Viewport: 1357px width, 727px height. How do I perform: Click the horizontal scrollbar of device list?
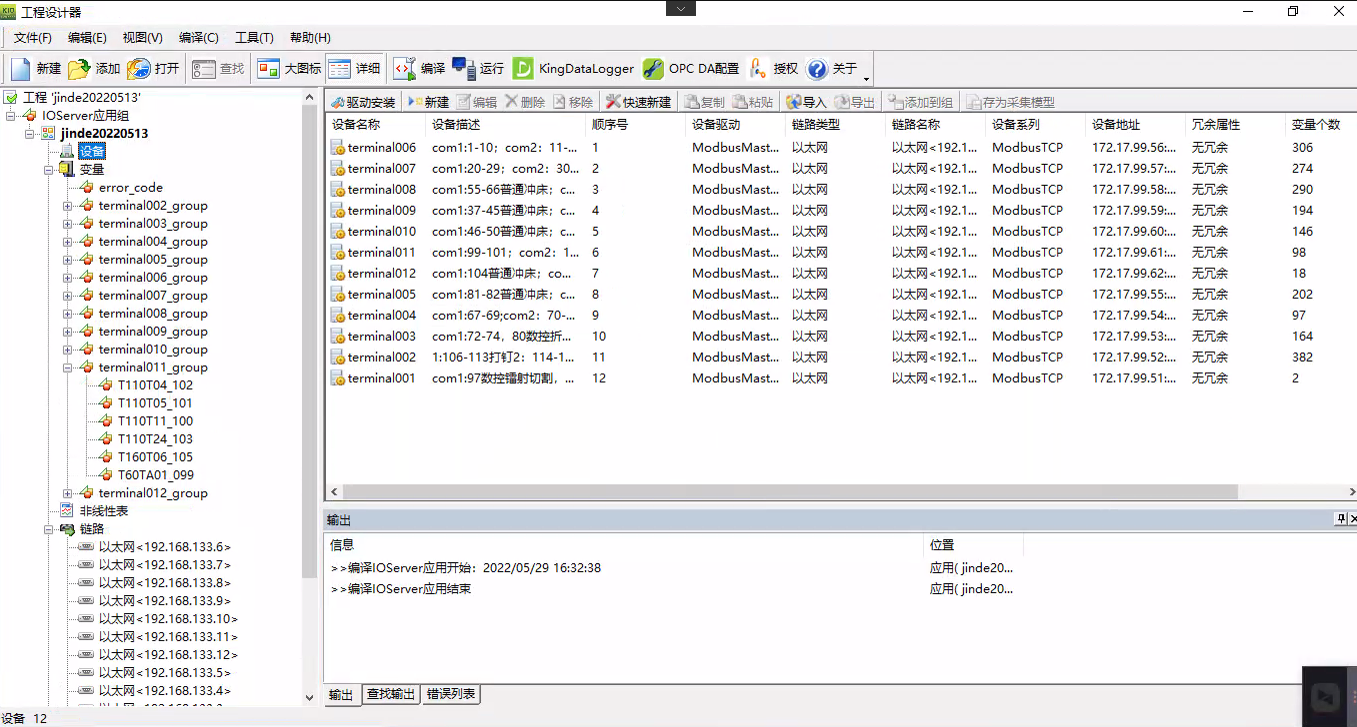(790, 492)
